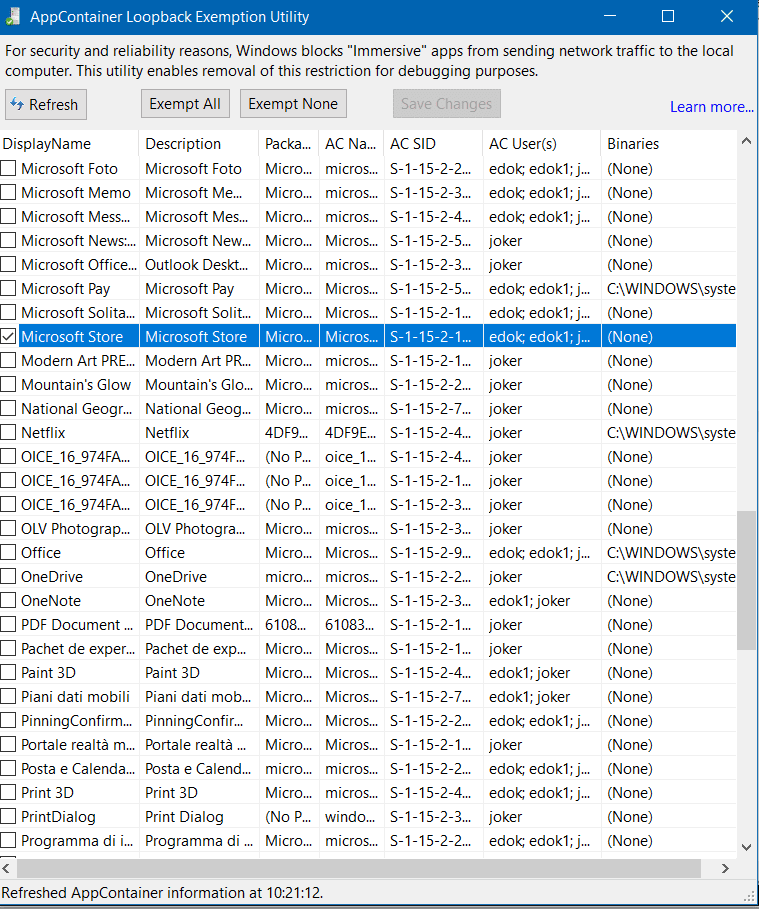759x909 pixels.
Task: Select the Mountain's Glow display name
Action: tap(76, 384)
